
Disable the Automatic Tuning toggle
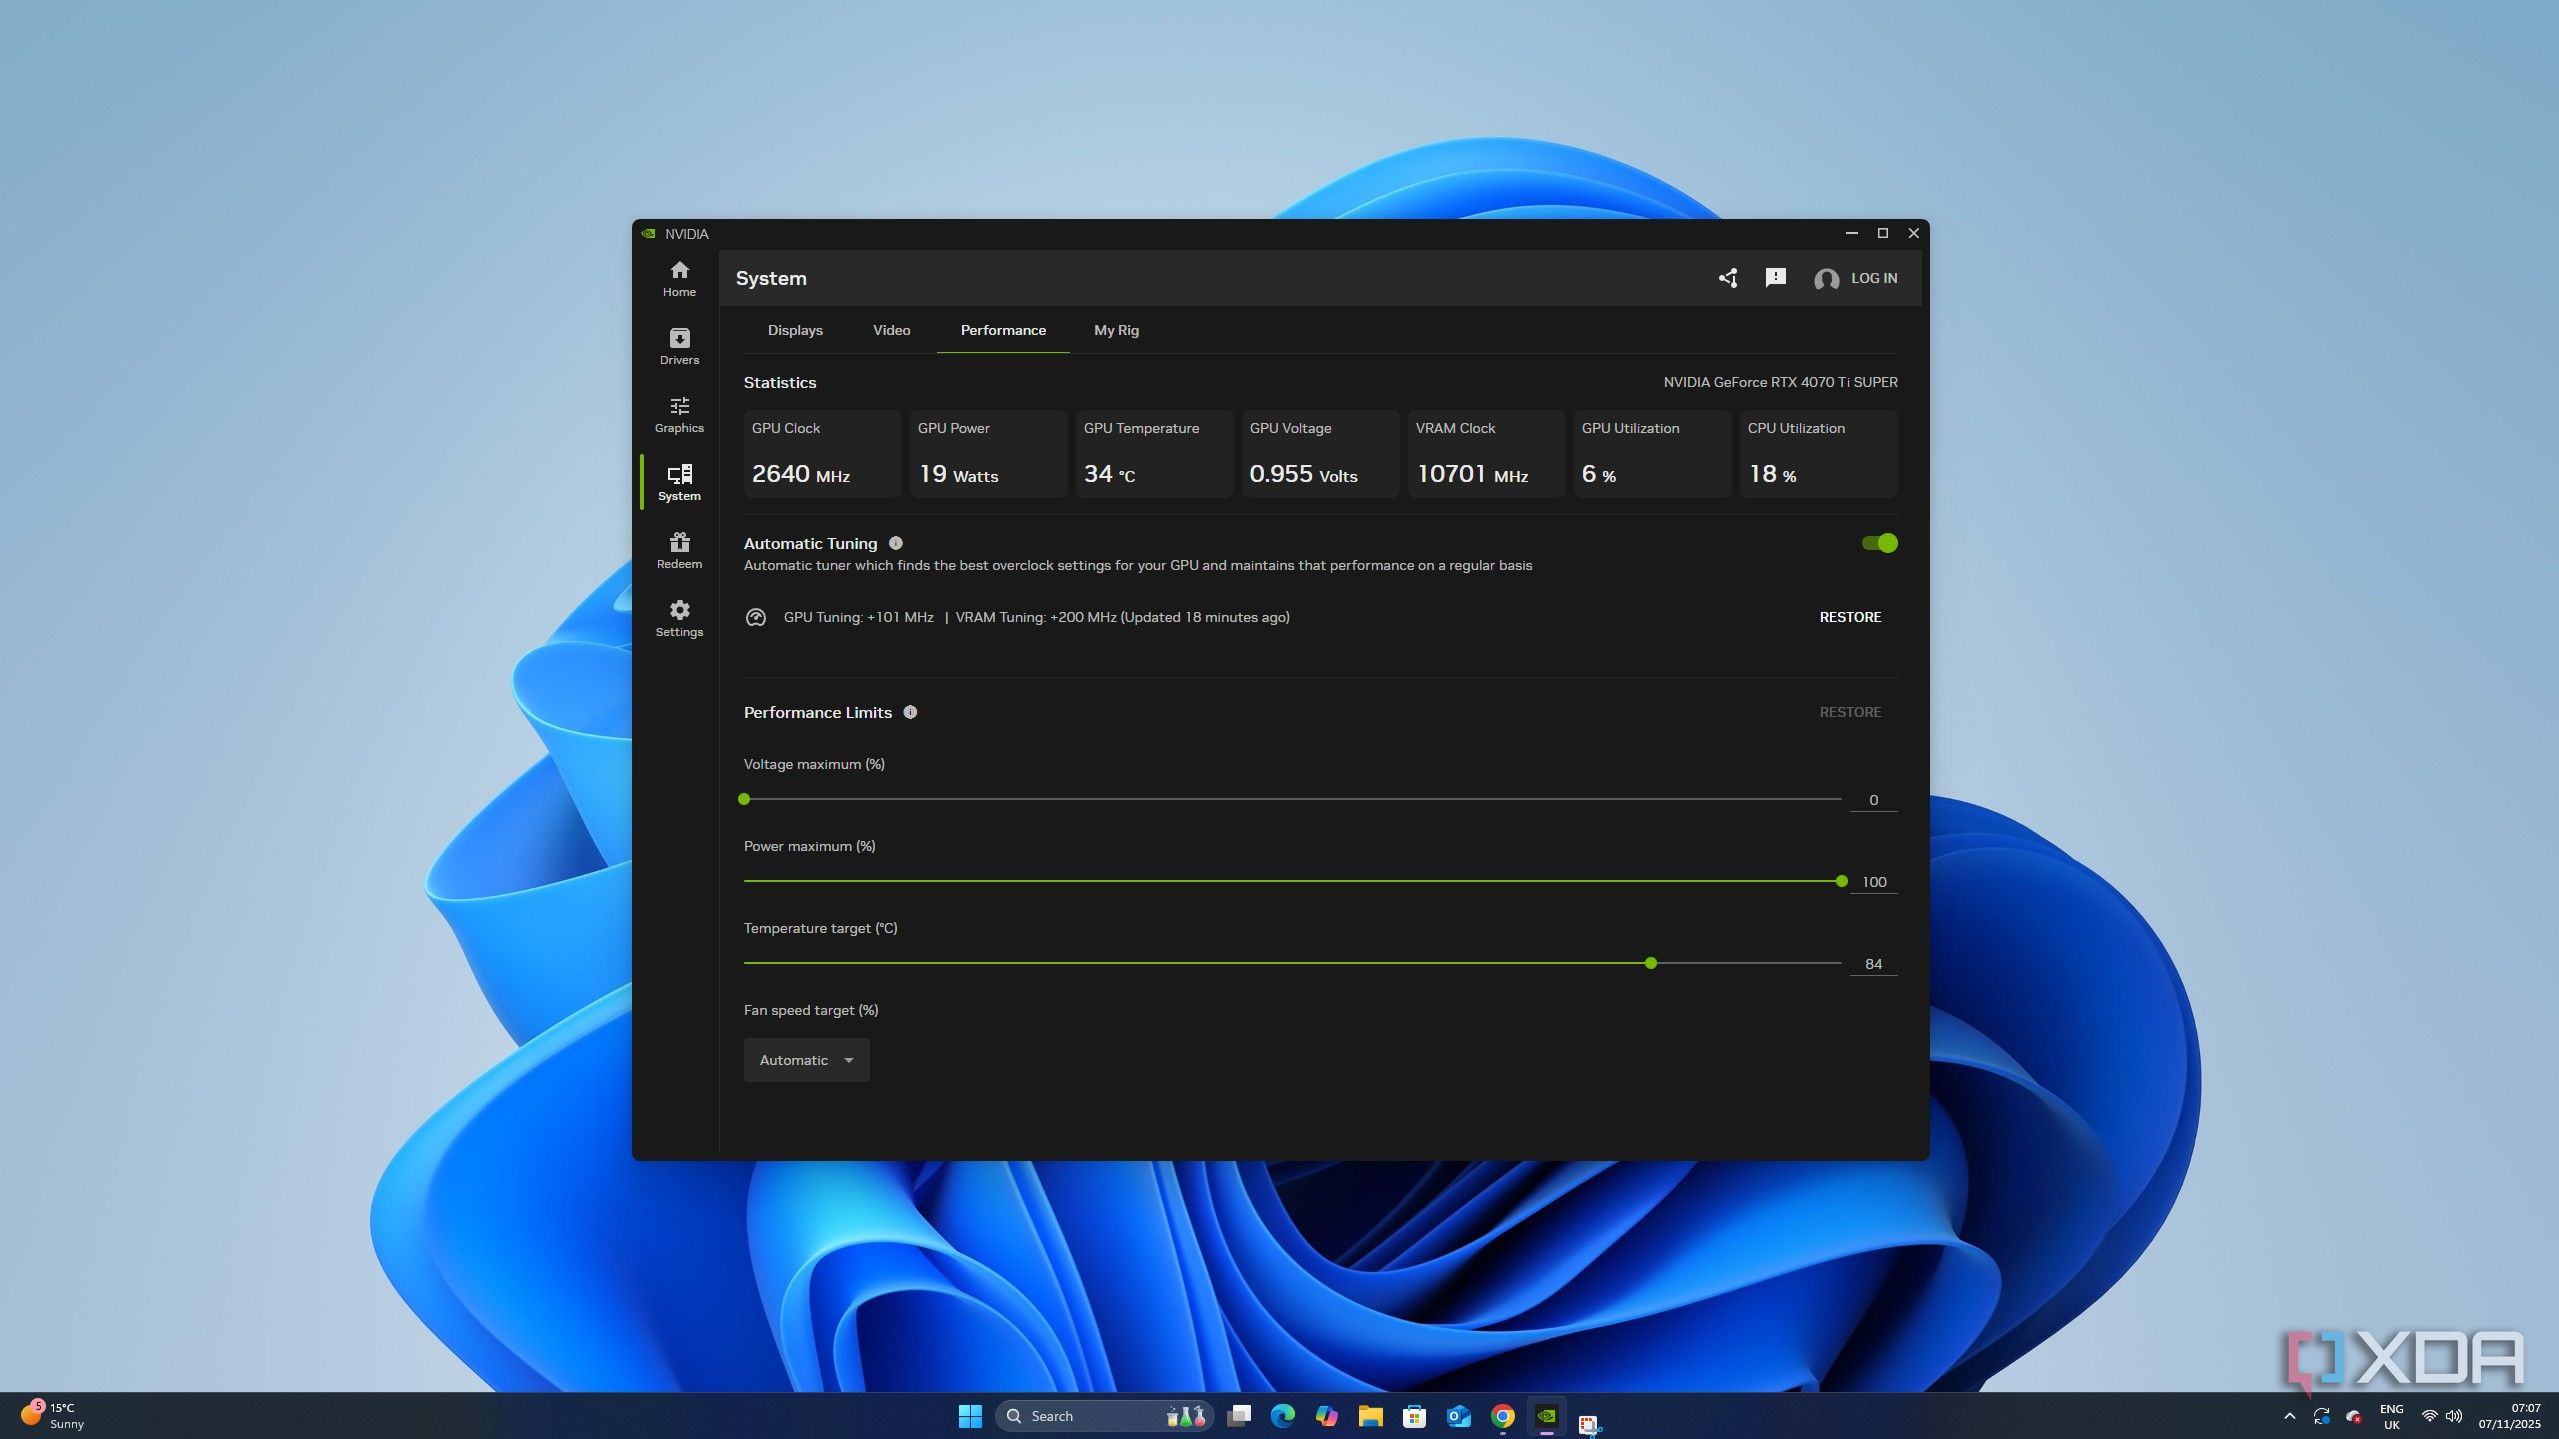pyautogui.click(x=1879, y=543)
